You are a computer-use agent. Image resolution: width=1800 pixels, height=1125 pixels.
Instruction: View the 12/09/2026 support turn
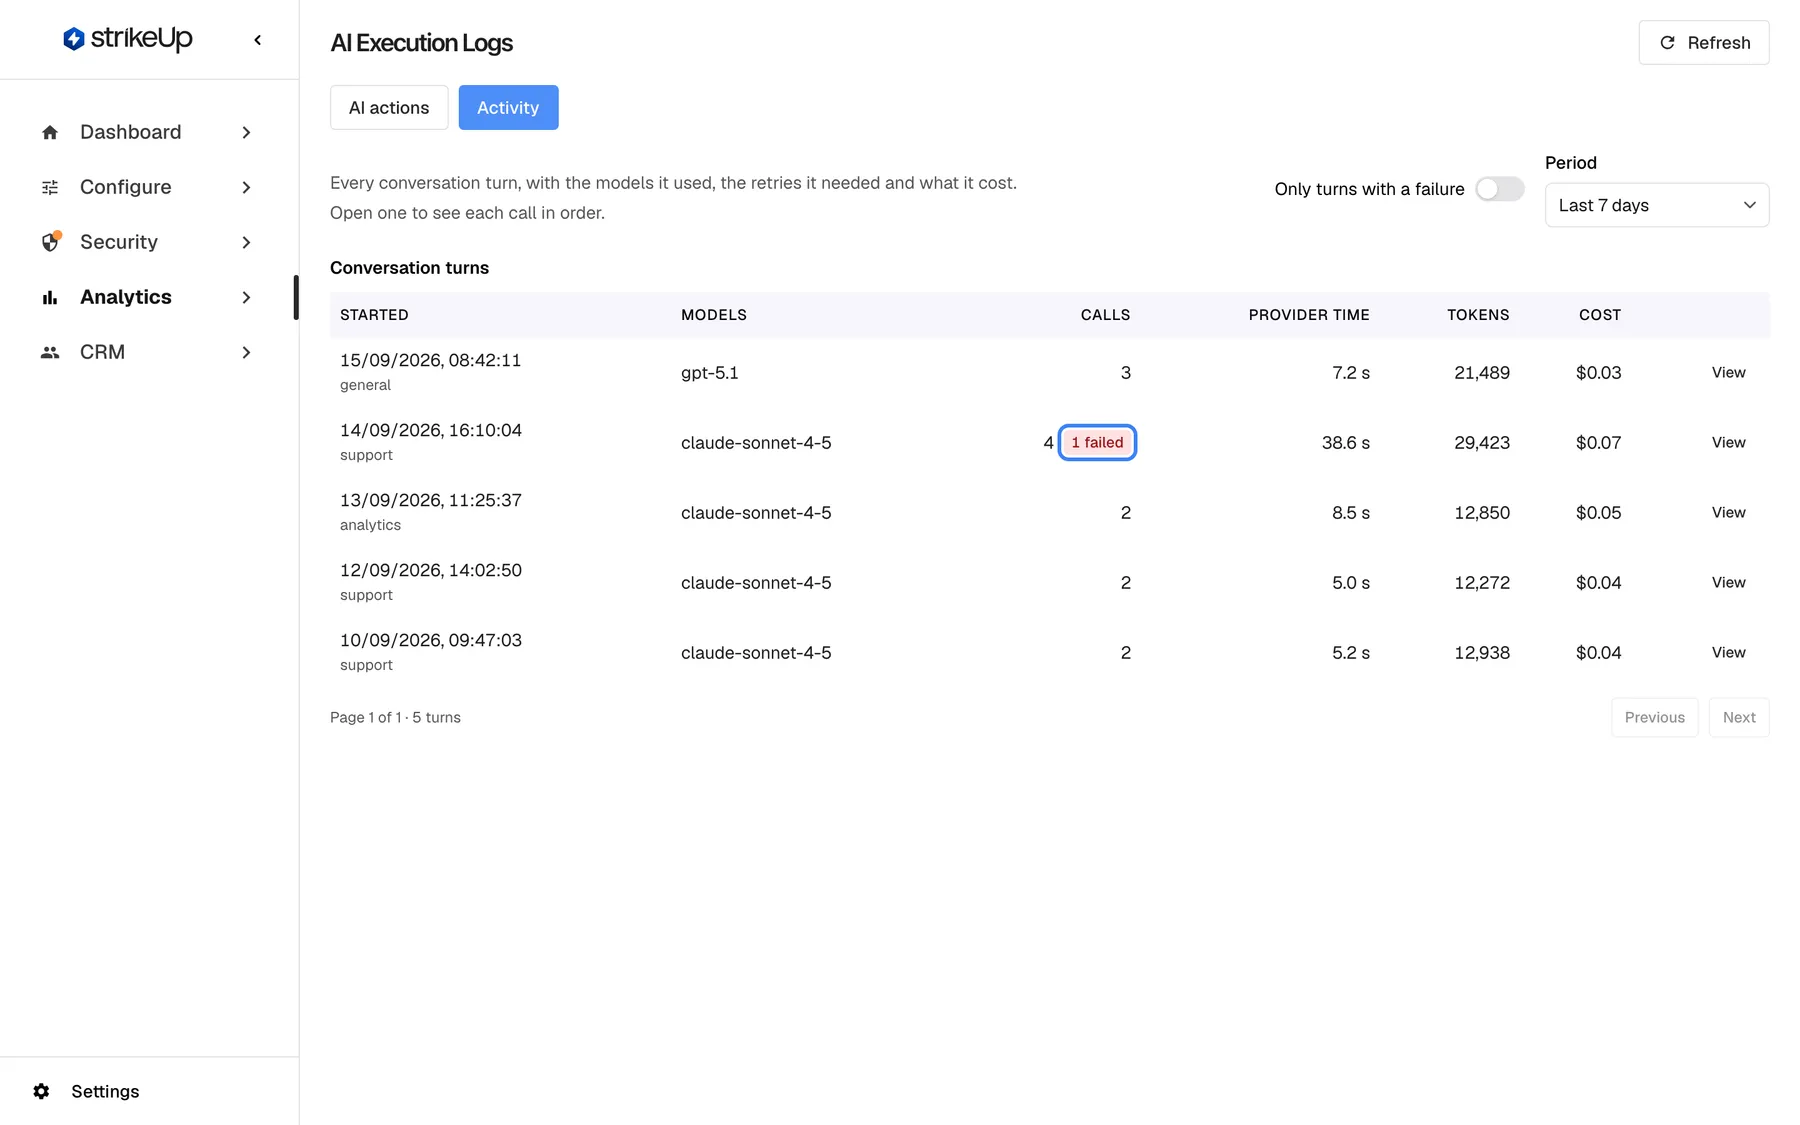(x=1728, y=582)
